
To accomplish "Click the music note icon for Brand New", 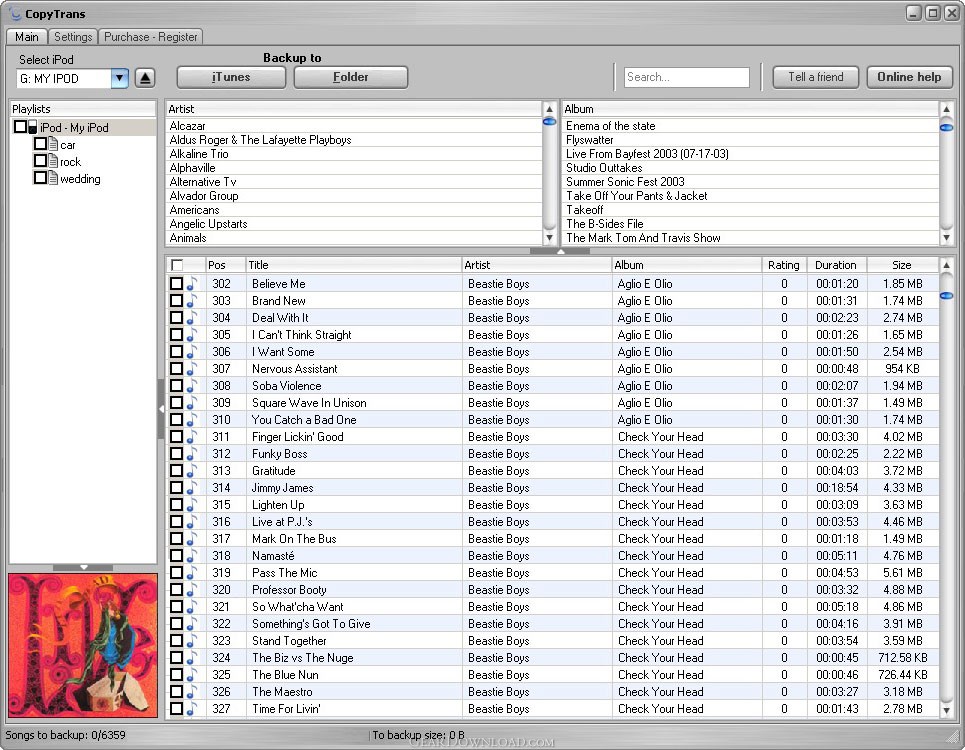I will tap(192, 301).
